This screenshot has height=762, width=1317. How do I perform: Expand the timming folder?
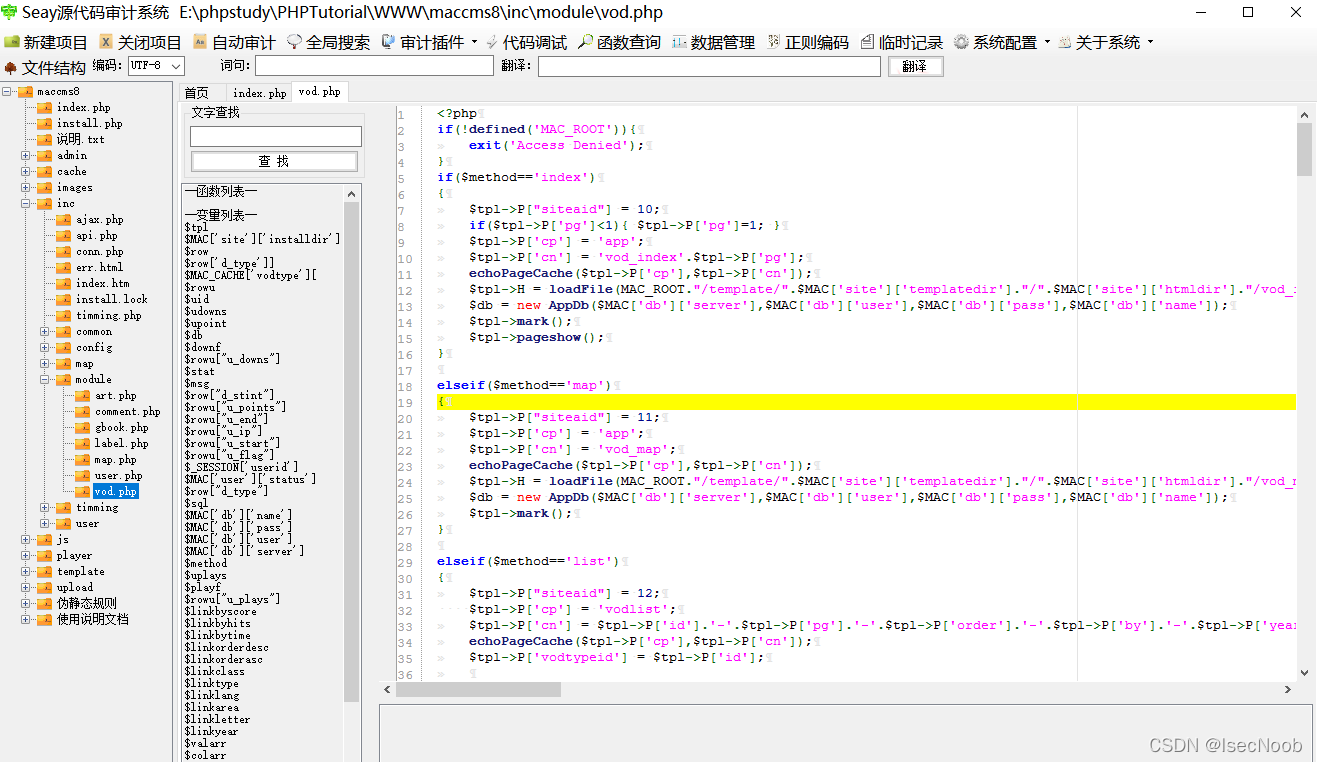tap(45, 507)
